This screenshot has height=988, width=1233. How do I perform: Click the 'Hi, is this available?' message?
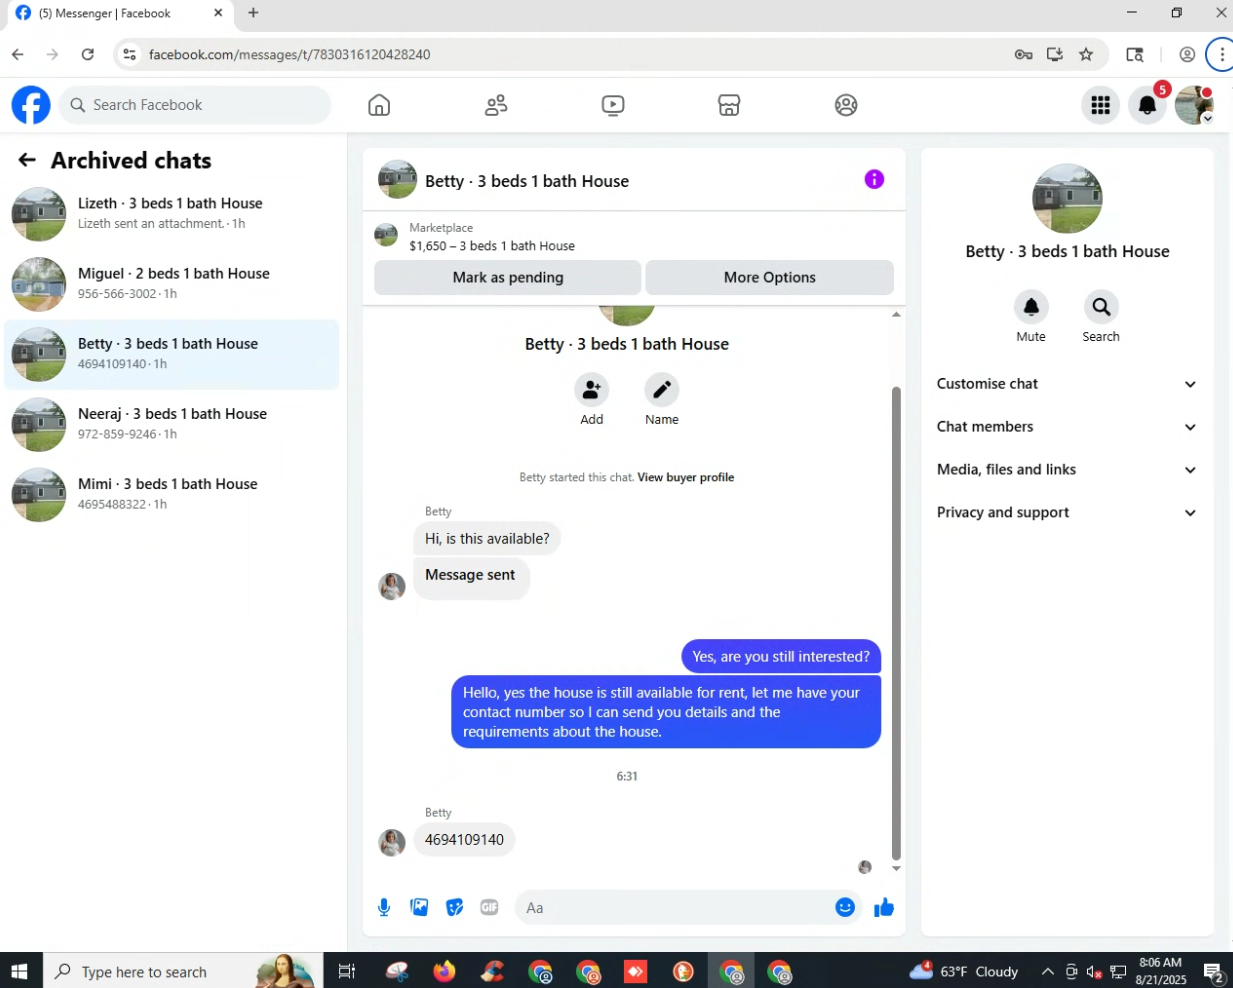pos(487,539)
